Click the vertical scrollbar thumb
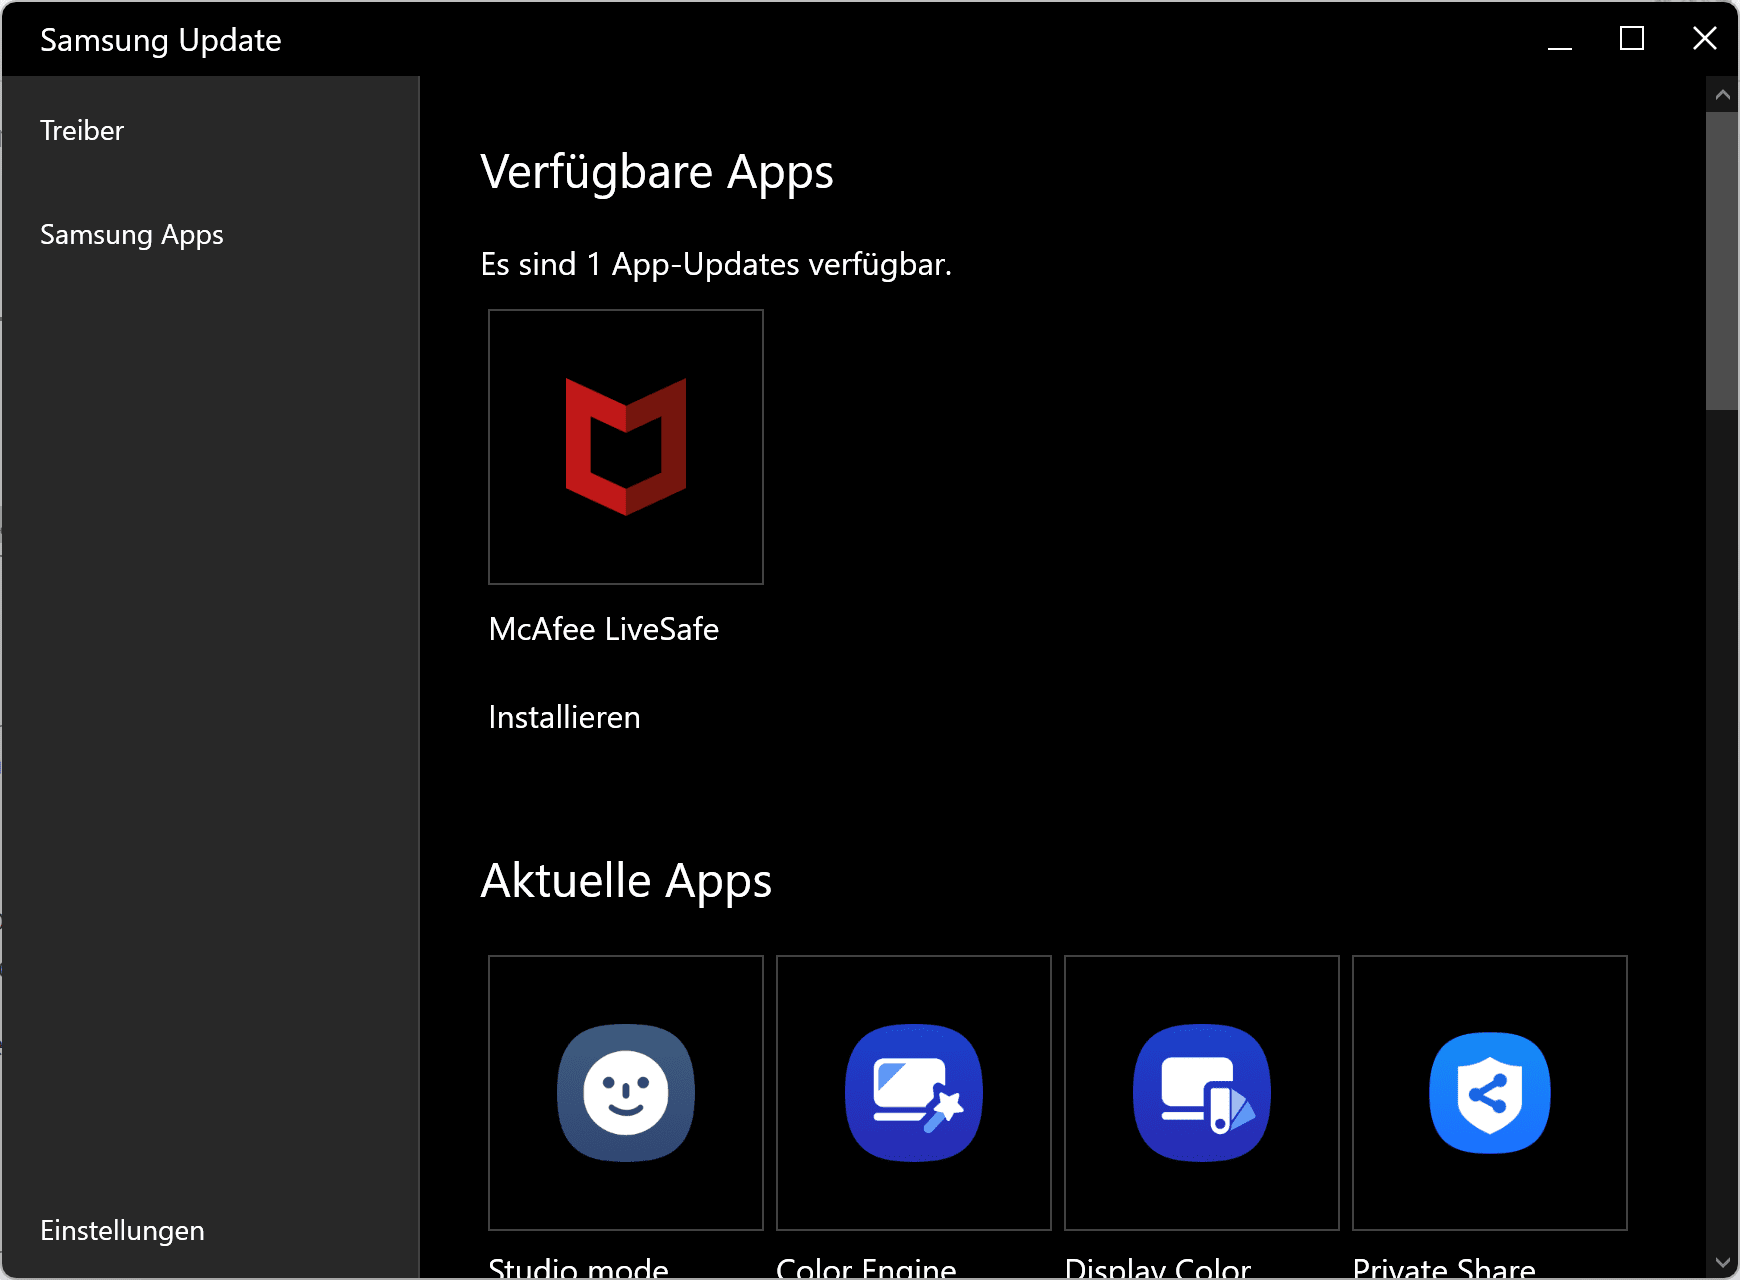 coord(1722,261)
